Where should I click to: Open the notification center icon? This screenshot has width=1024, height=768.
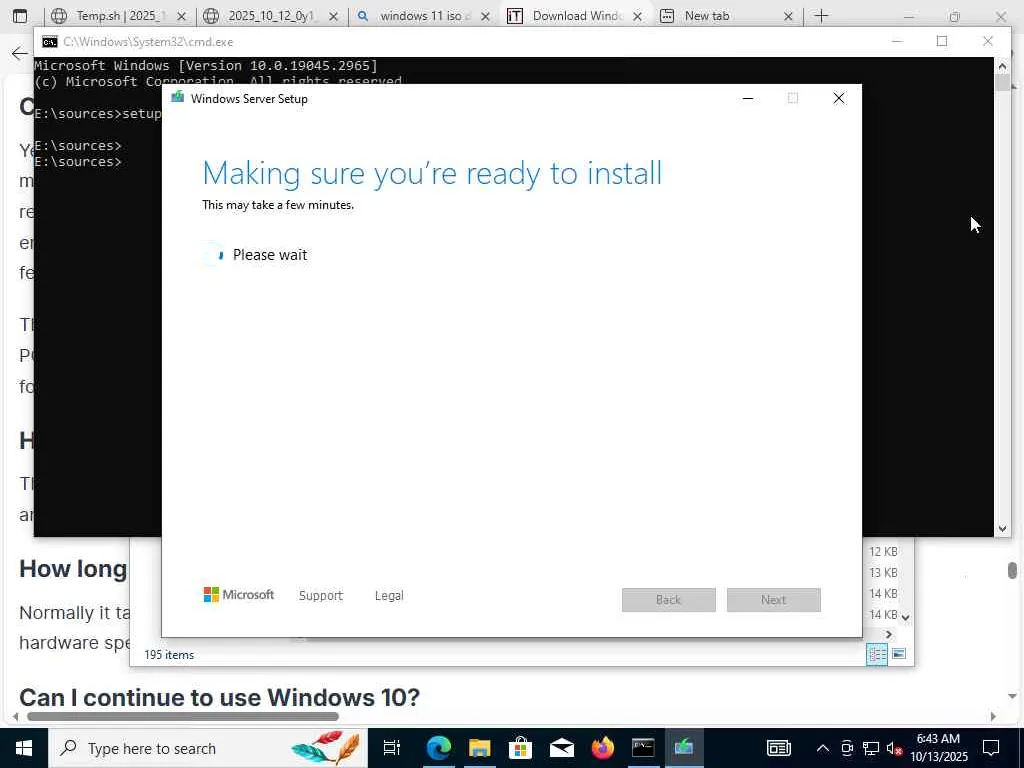coord(991,748)
